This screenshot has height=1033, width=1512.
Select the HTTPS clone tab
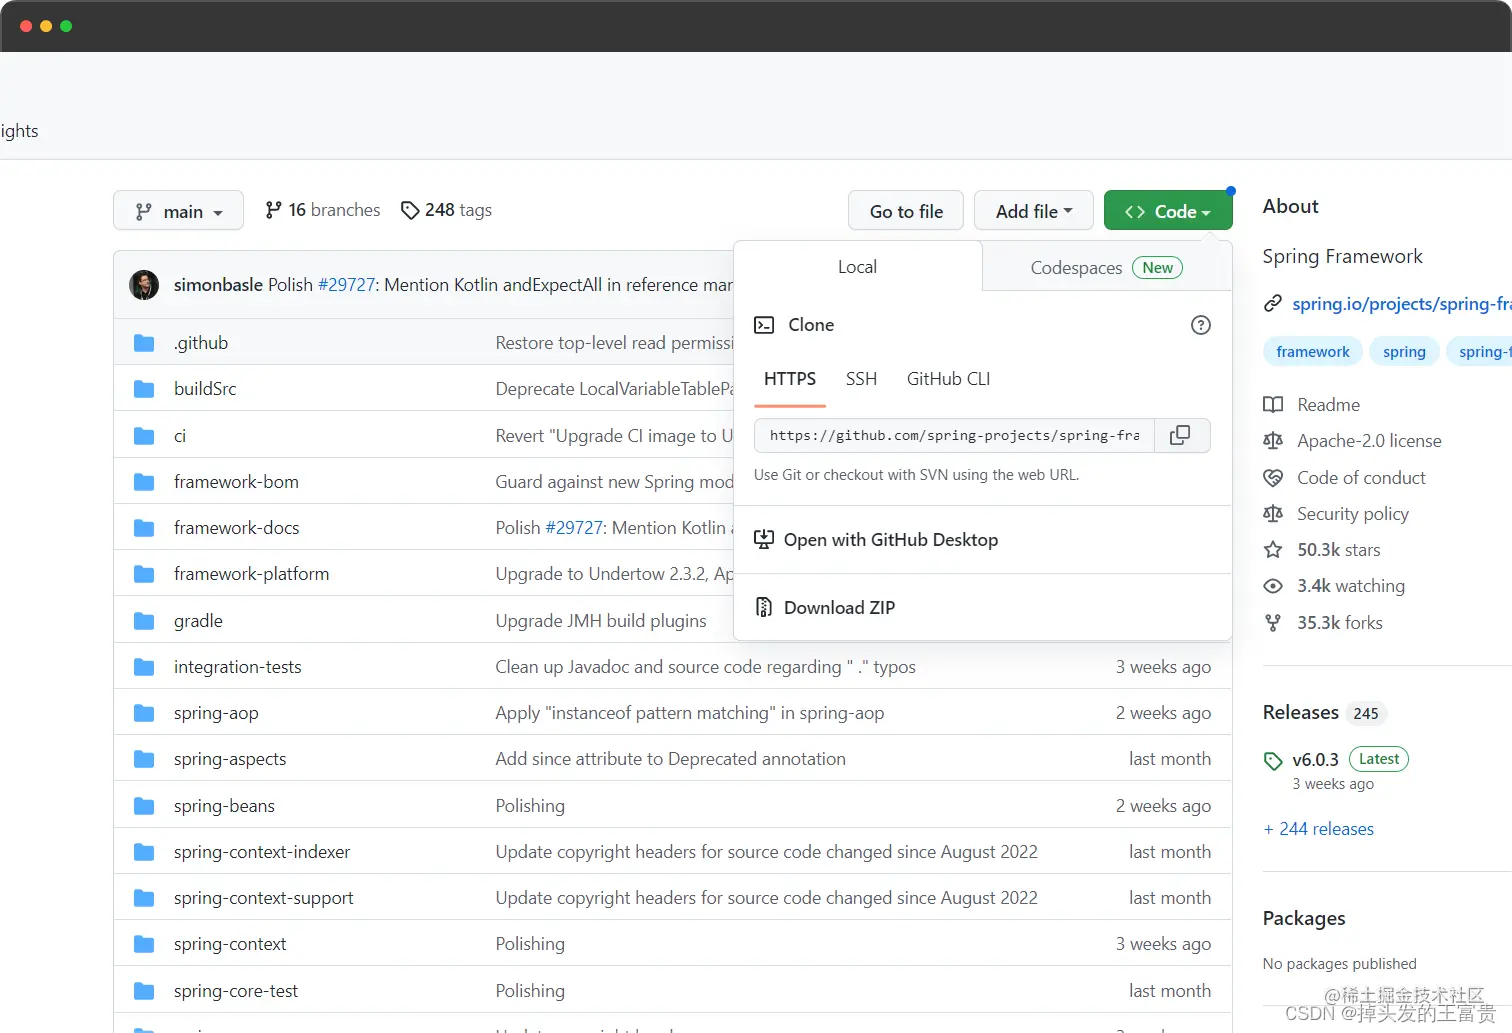point(790,379)
